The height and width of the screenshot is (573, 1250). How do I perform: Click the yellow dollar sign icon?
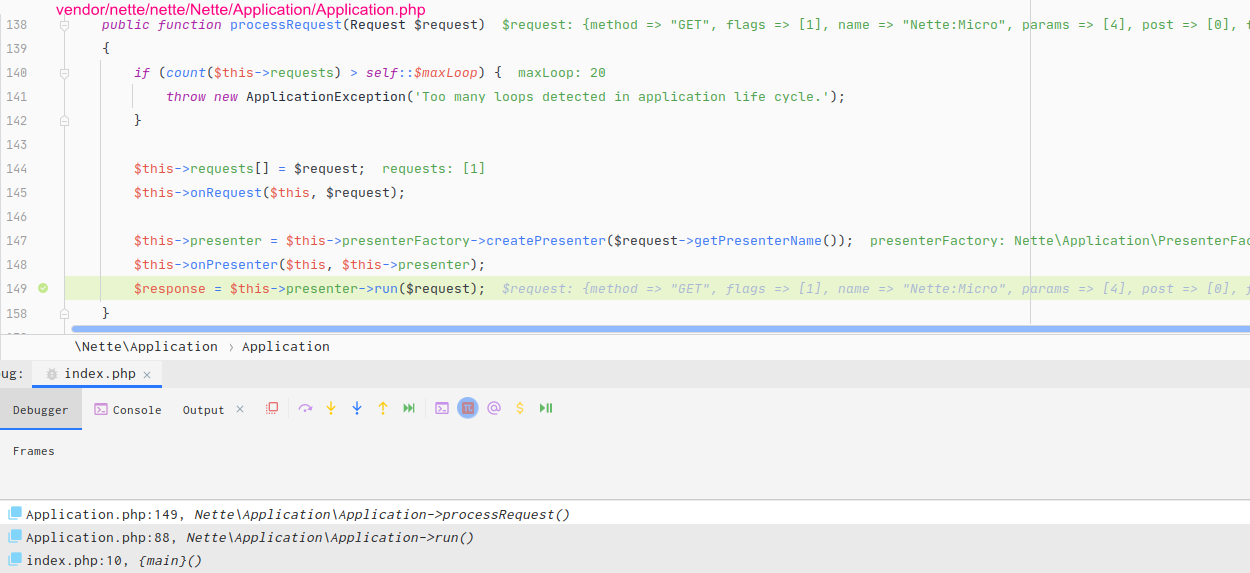520,408
